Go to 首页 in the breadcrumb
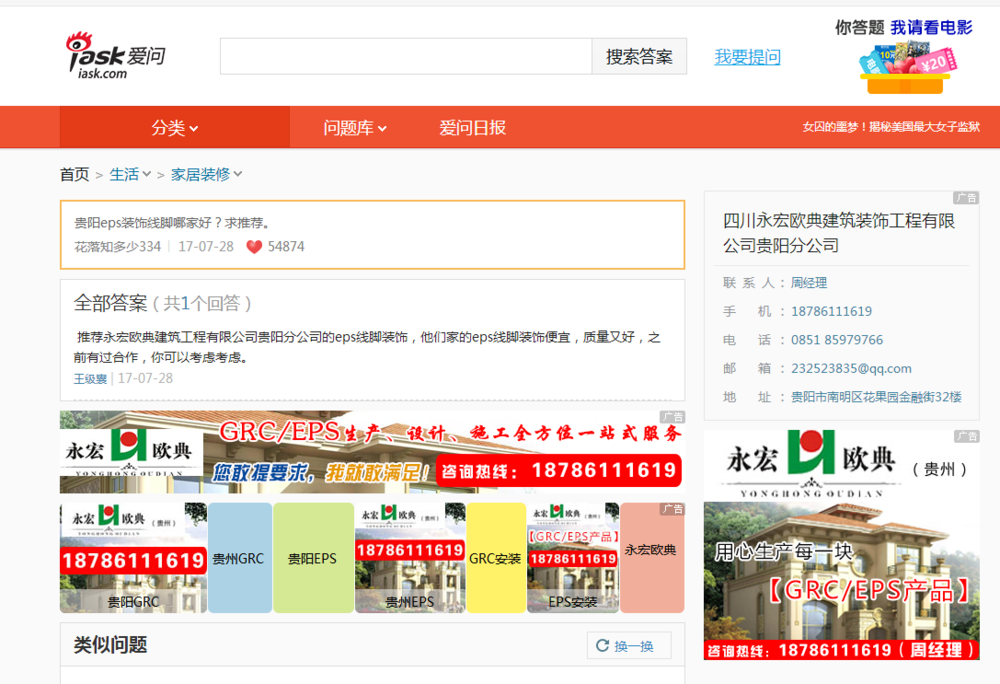1000x684 pixels. [x=75, y=174]
